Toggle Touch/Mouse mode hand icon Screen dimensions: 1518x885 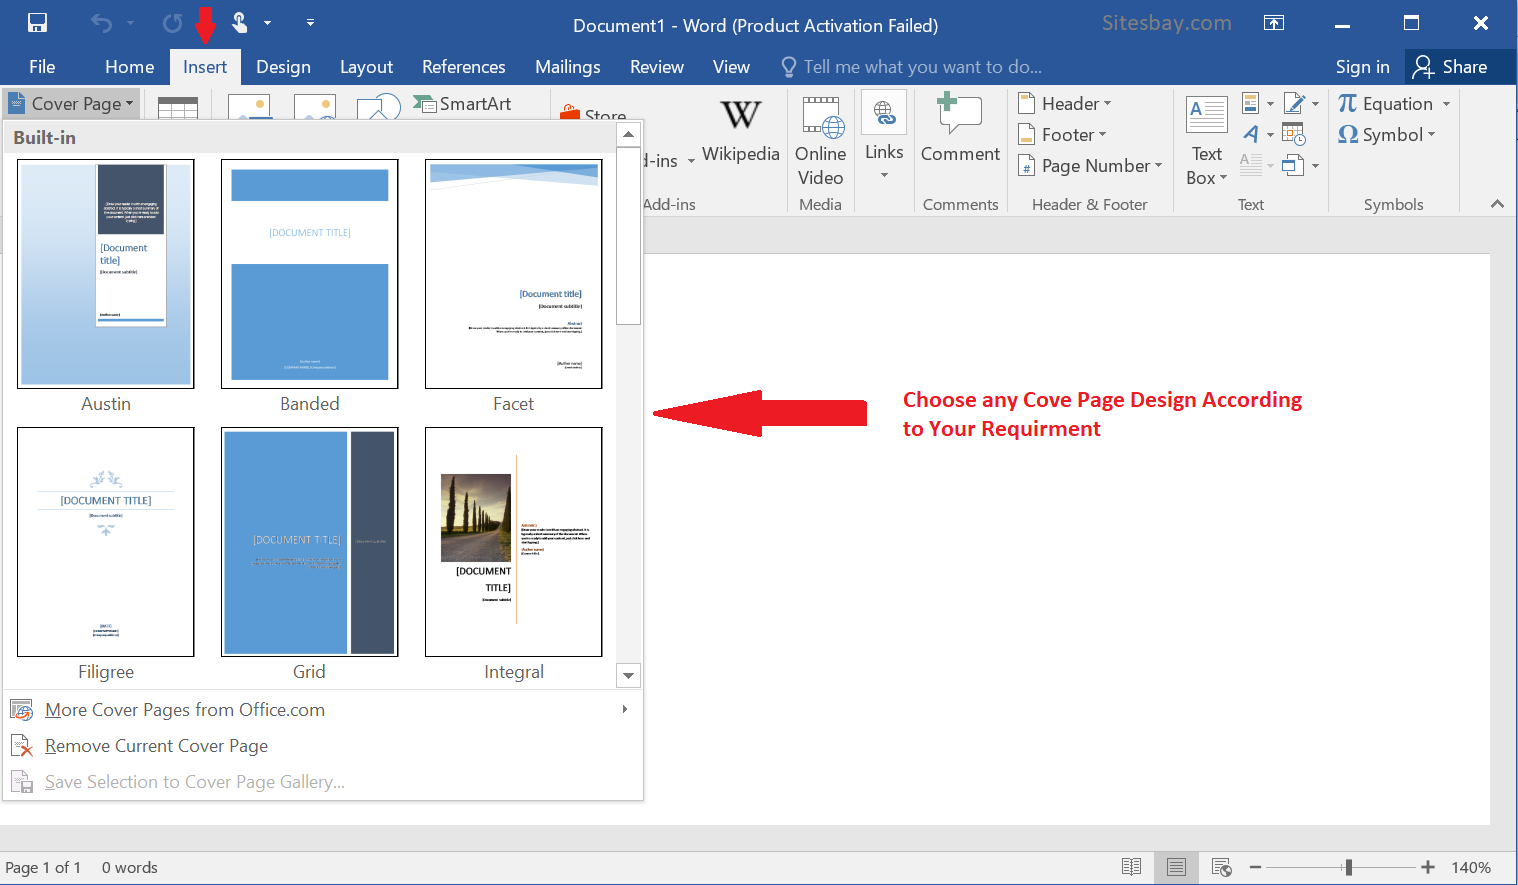239,22
